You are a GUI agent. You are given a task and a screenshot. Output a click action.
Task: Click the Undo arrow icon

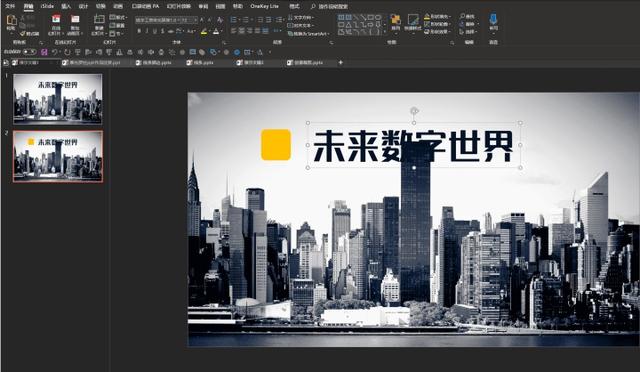(x=54, y=52)
